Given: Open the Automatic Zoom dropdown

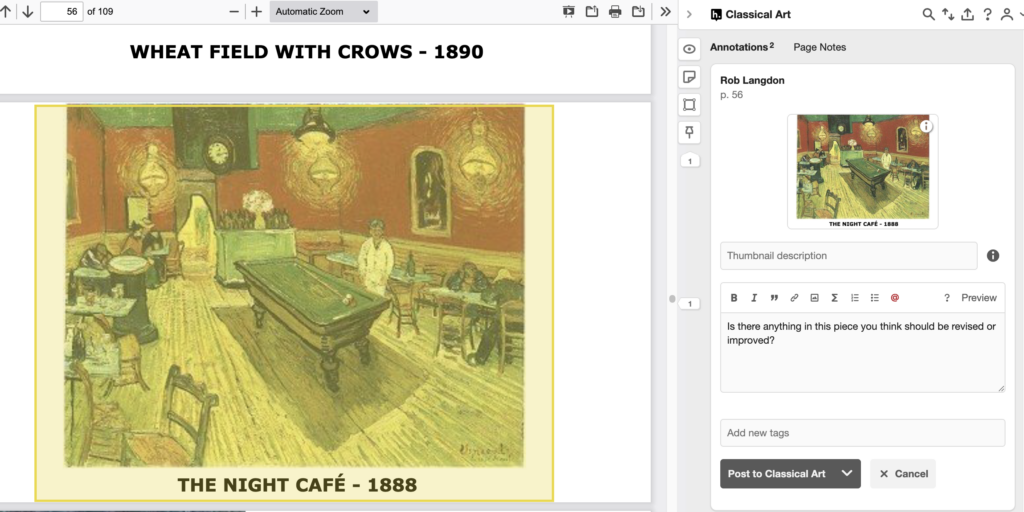Looking at the screenshot, I should (323, 11).
